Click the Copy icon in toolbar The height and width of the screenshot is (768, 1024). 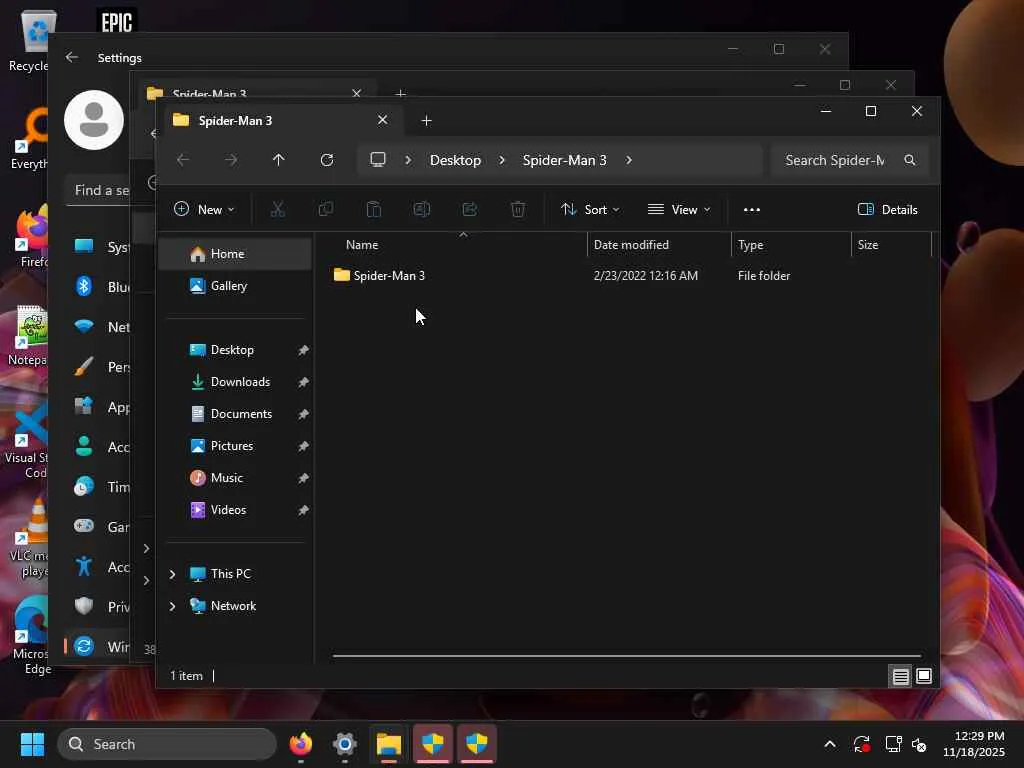[x=325, y=209]
